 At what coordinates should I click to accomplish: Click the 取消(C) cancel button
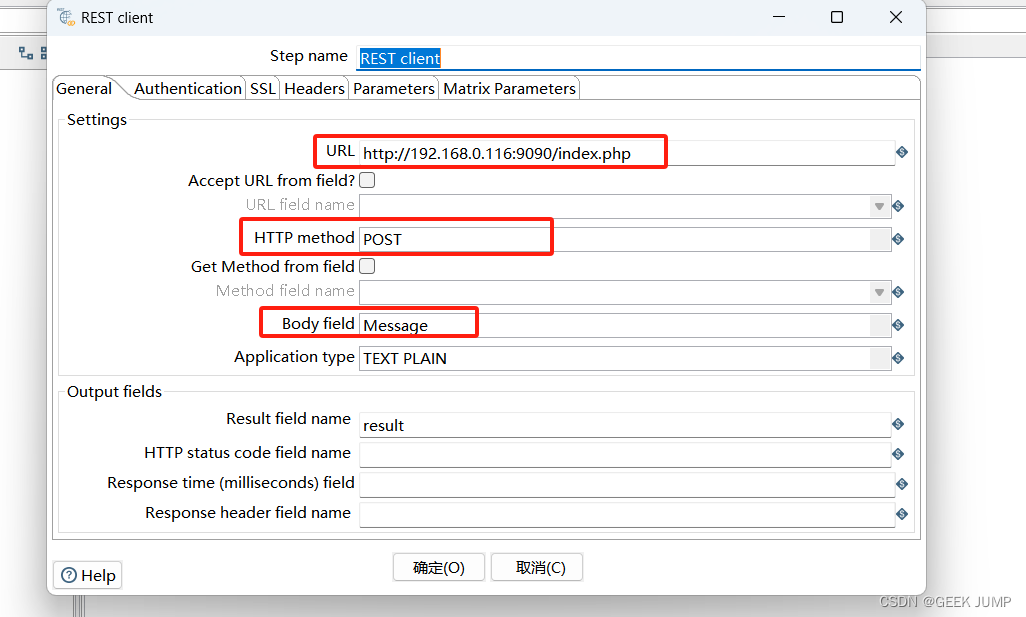pyautogui.click(x=537, y=567)
